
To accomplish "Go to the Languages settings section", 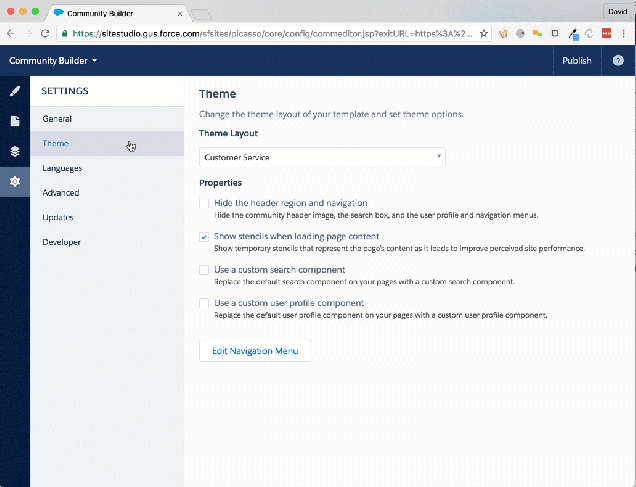I will (x=62, y=168).
